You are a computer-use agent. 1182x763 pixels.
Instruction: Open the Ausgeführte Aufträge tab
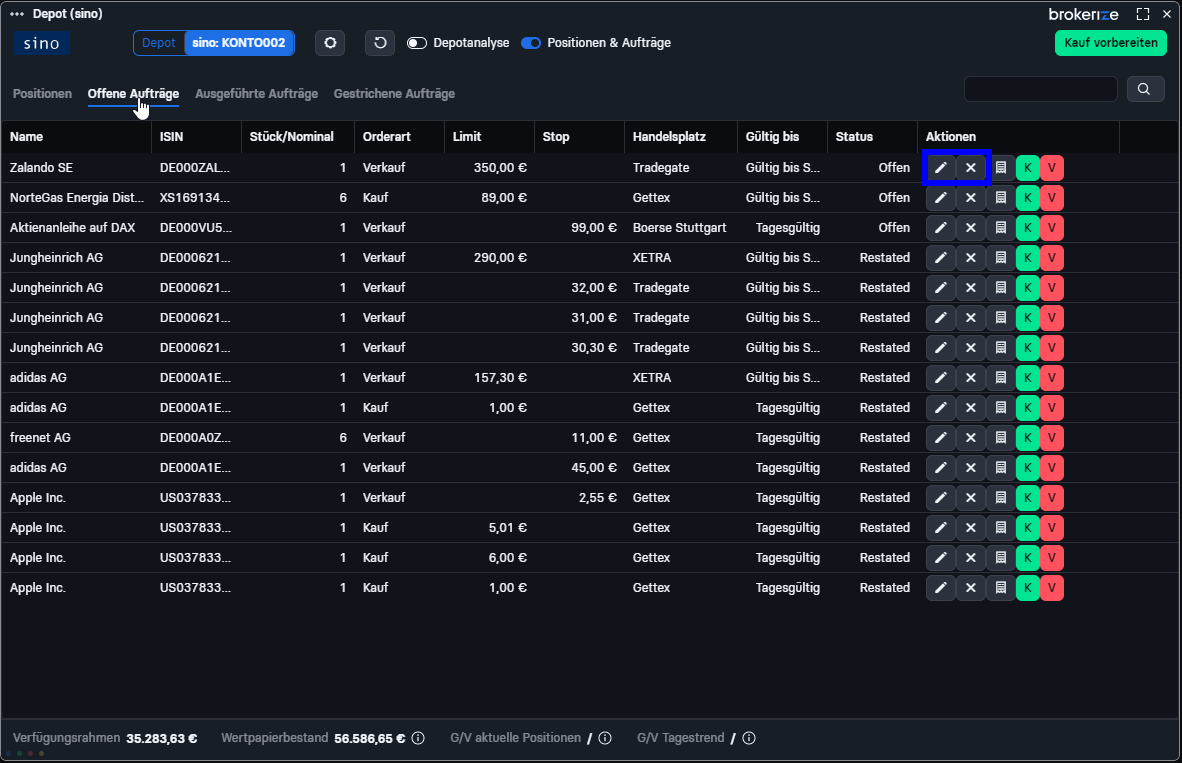[x=256, y=93]
